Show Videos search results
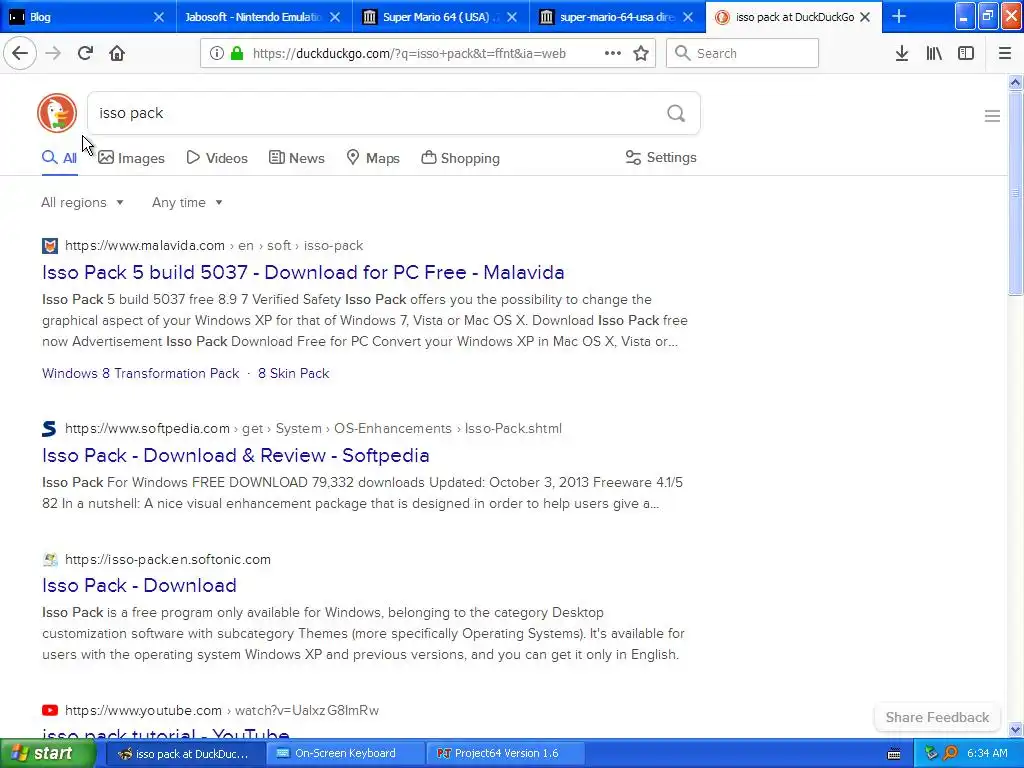The width and height of the screenshot is (1024, 768). pyautogui.click(x=217, y=158)
